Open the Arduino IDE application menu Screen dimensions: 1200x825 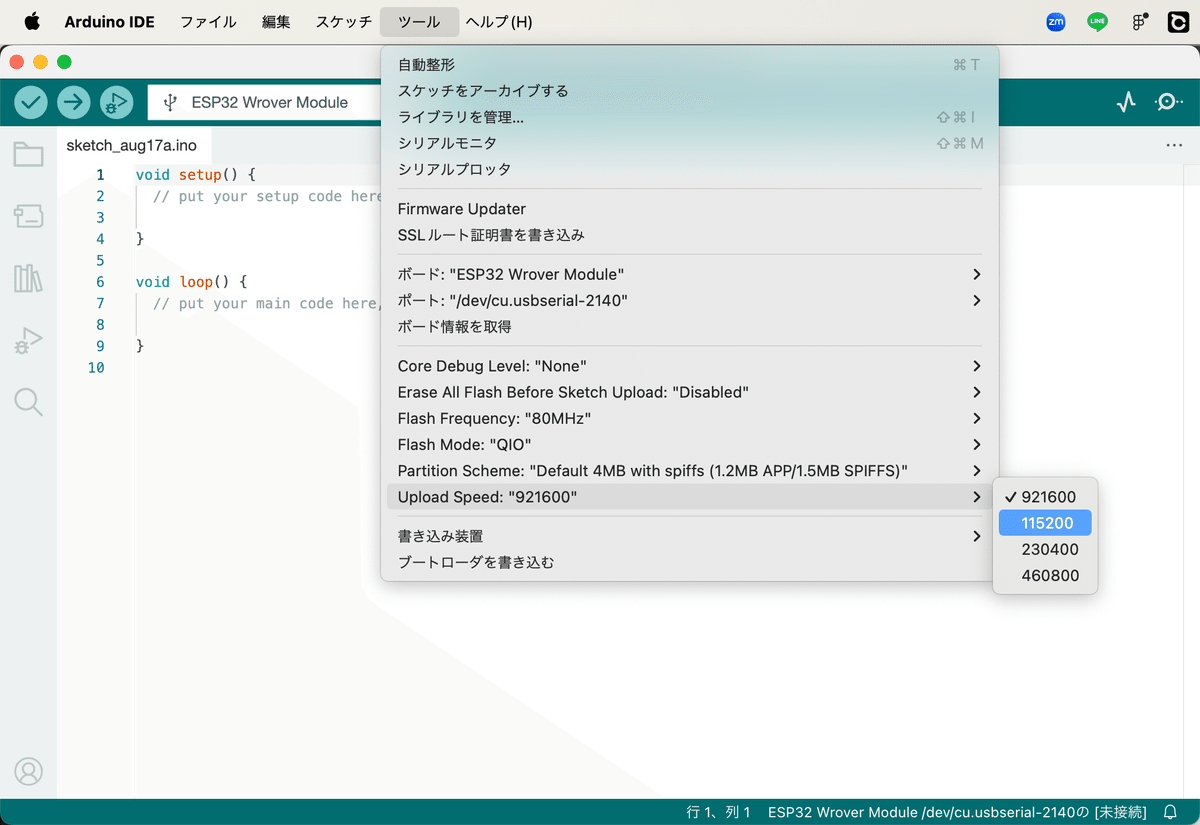(110, 22)
